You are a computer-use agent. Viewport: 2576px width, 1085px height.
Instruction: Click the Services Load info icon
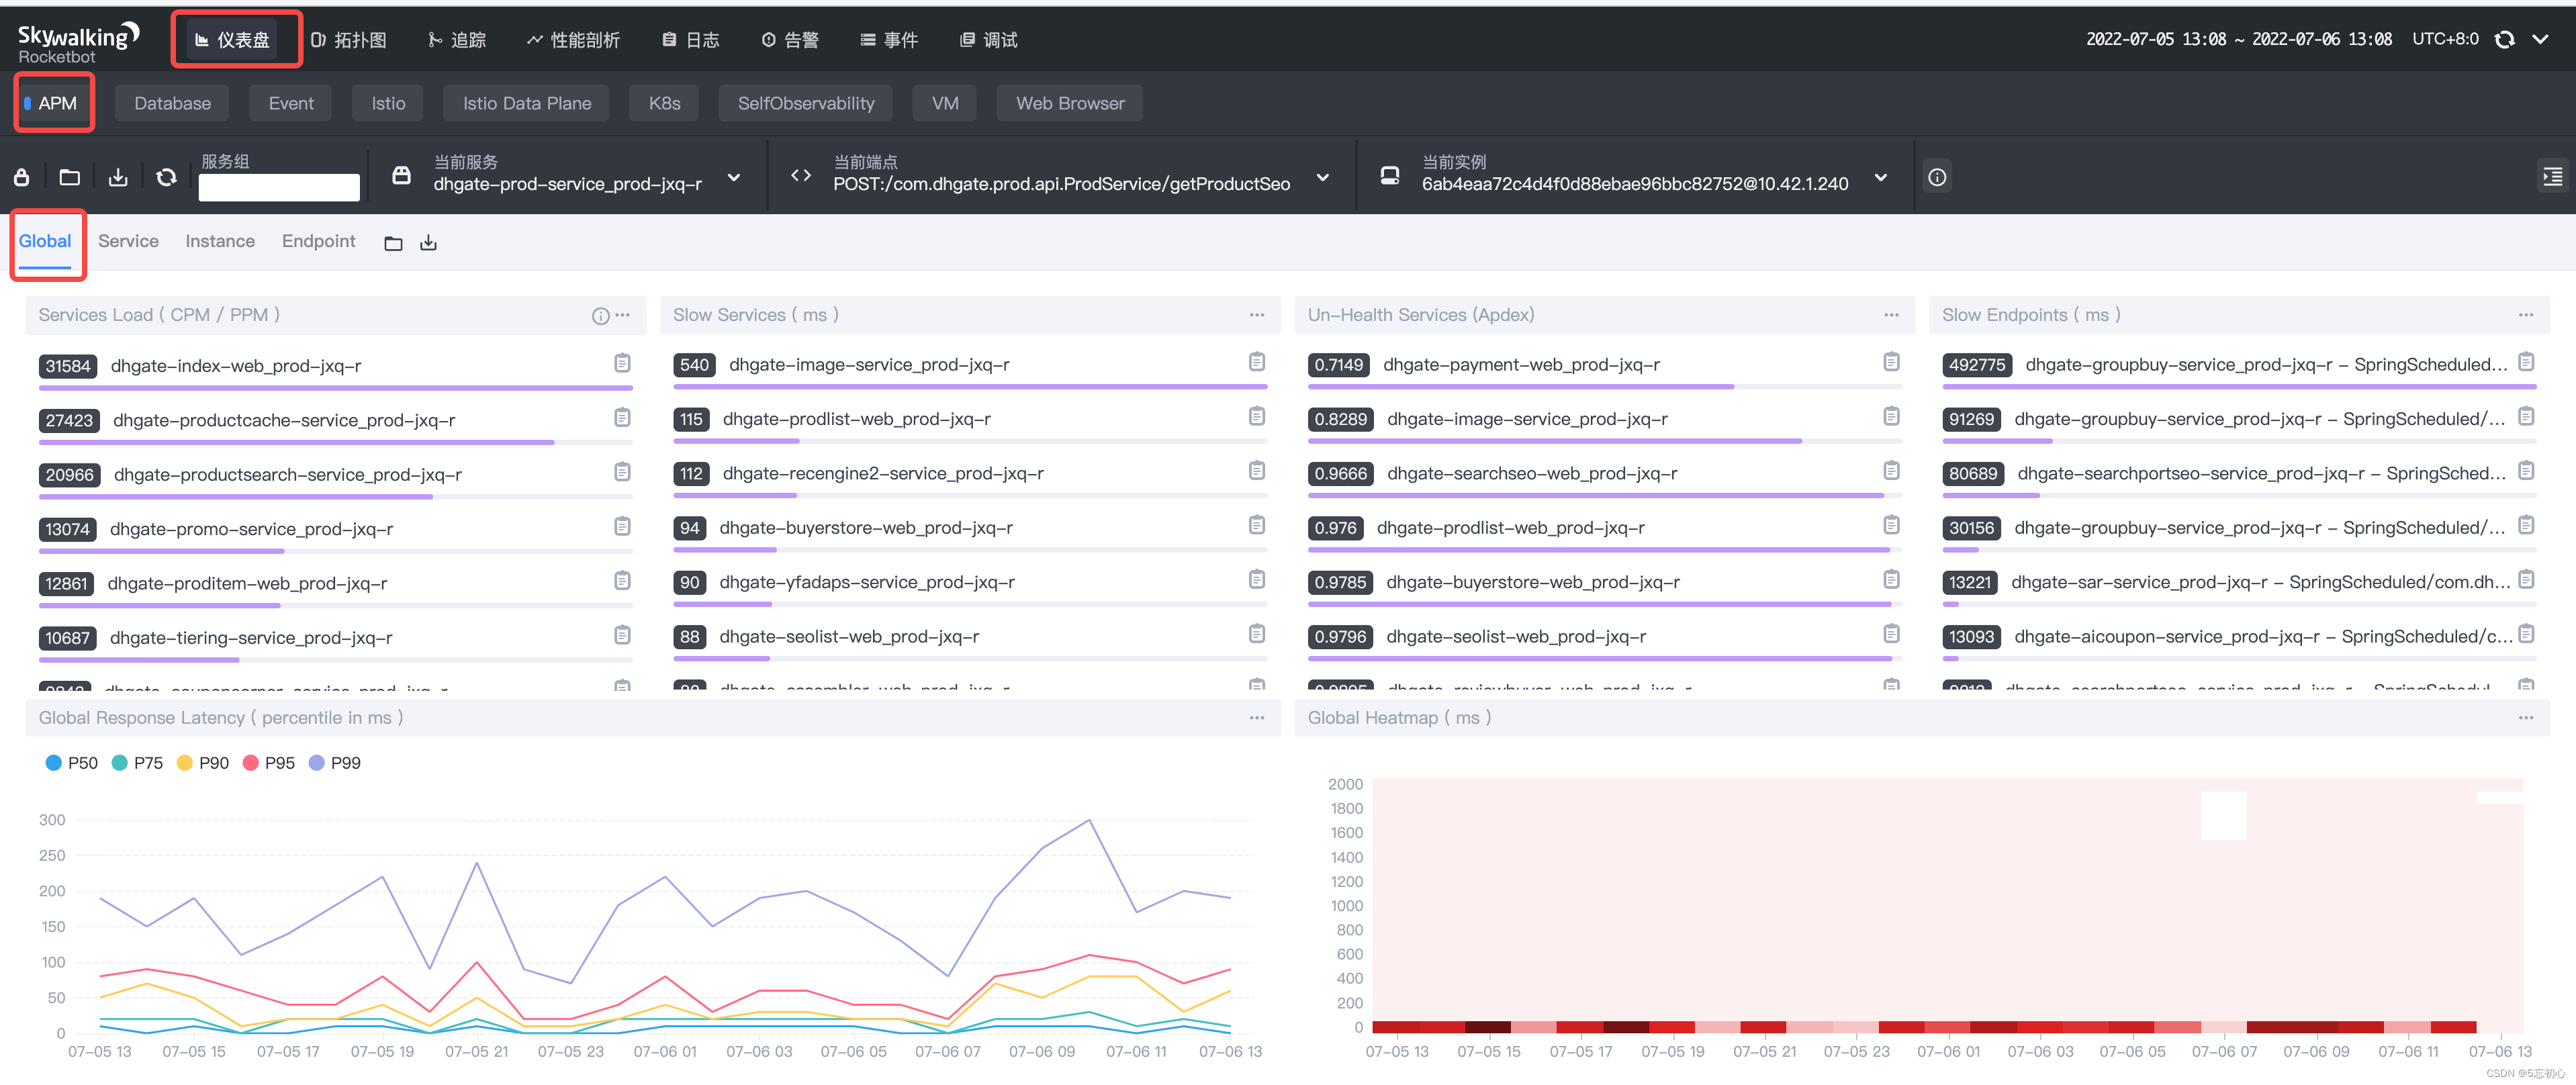pos(600,316)
